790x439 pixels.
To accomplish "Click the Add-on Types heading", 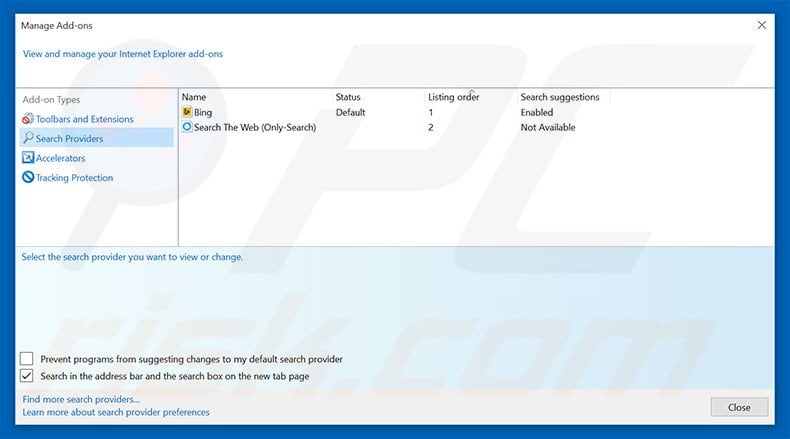I will [x=51, y=100].
